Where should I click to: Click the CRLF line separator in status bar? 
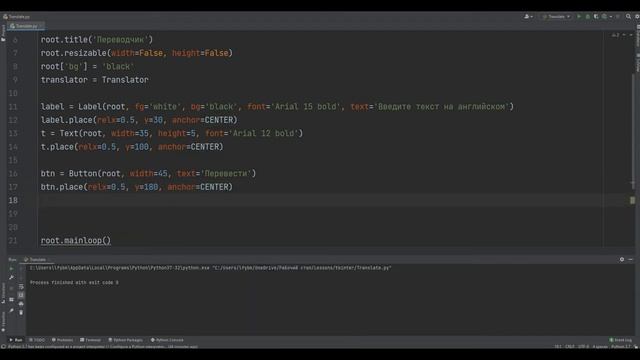click(x=570, y=347)
